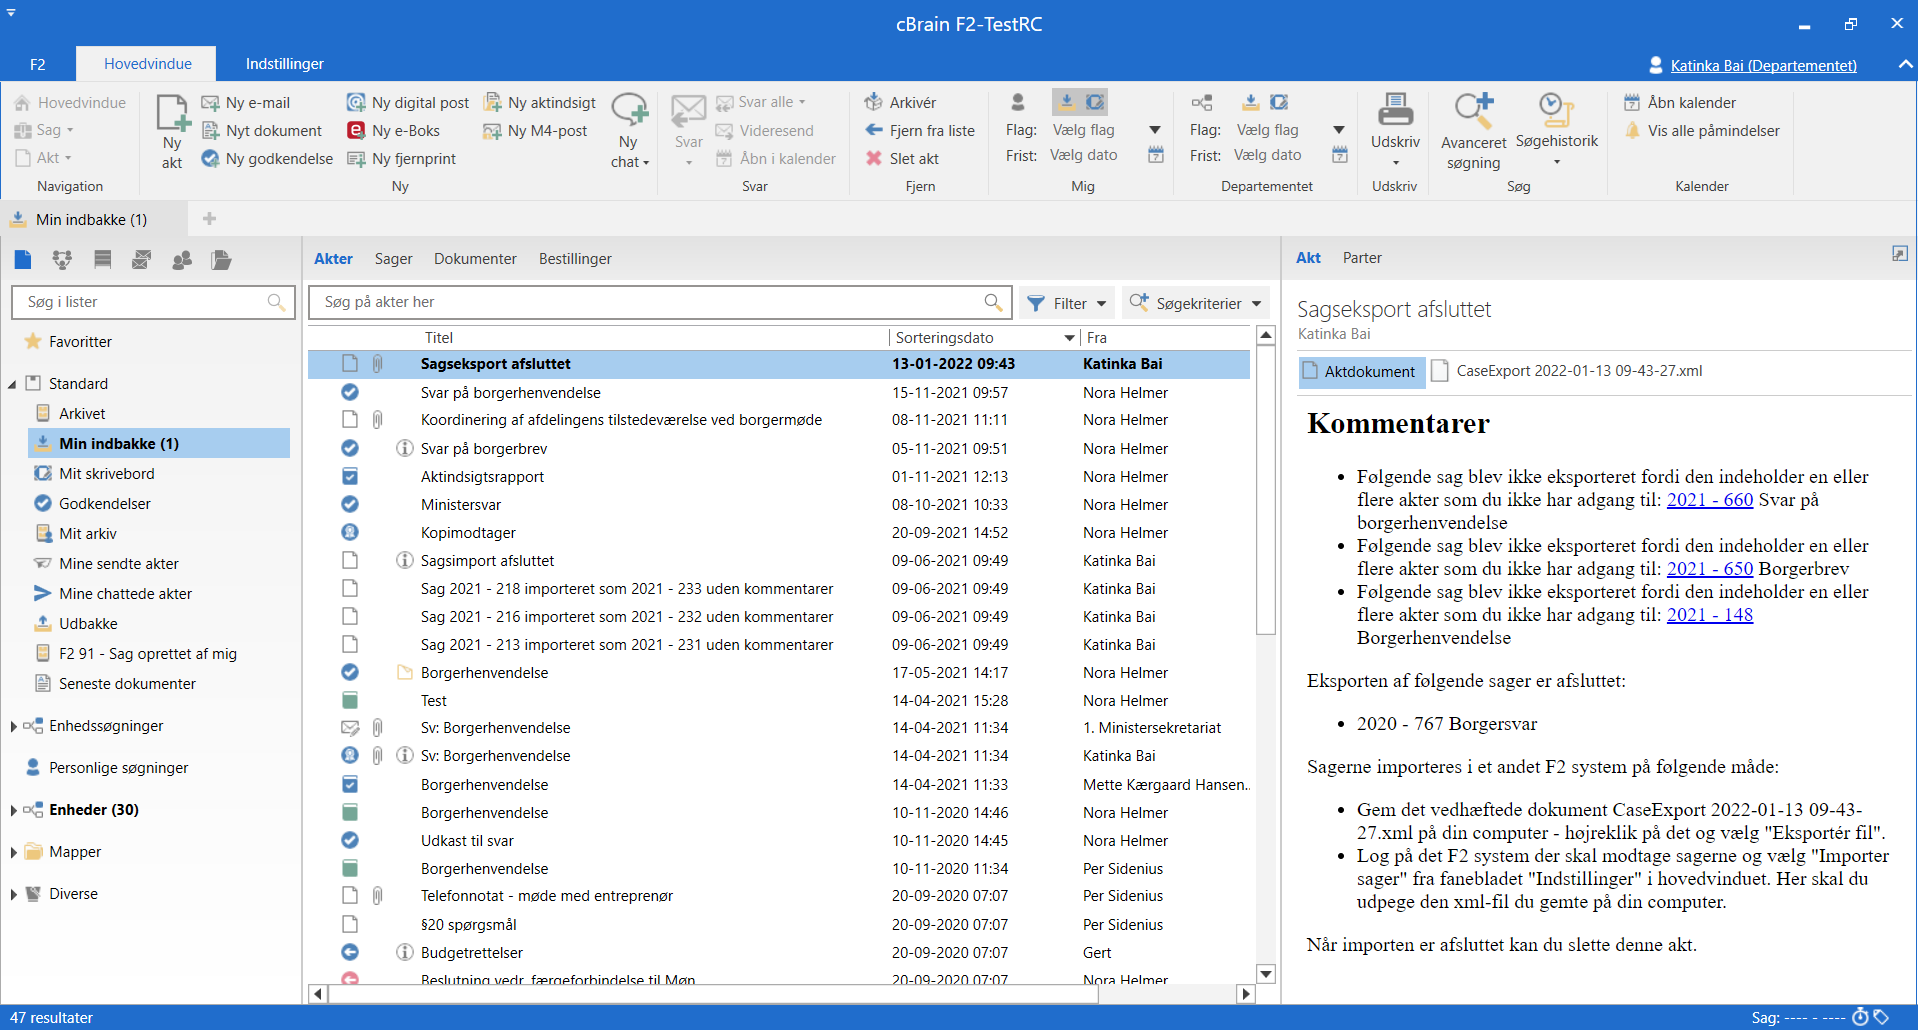Click Åbn kalender
Image resolution: width=1918 pixels, height=1030 pixels.
1680,103
